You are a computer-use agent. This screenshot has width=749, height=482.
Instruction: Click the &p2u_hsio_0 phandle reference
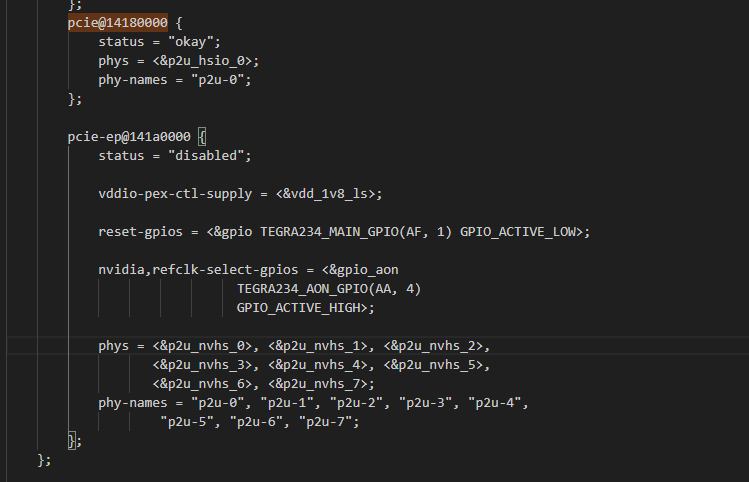tap(207, 61)
